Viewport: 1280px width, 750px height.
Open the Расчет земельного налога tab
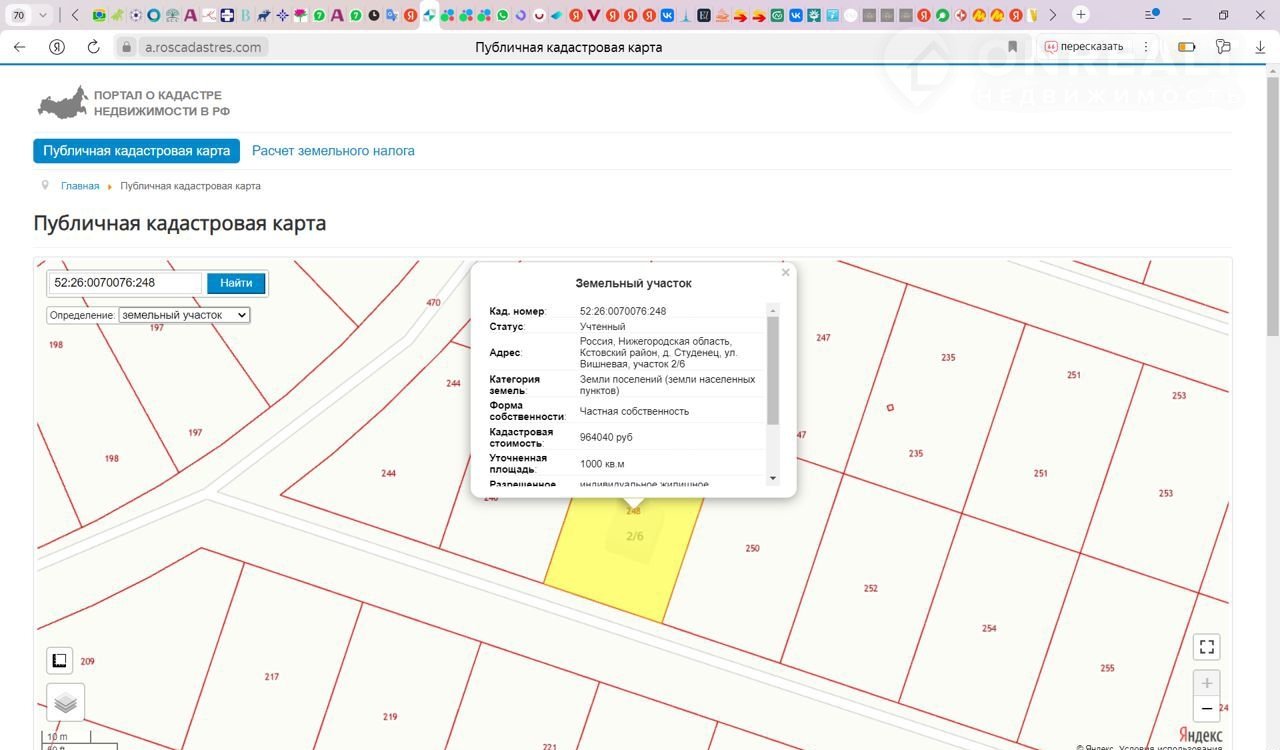point(333,151)
